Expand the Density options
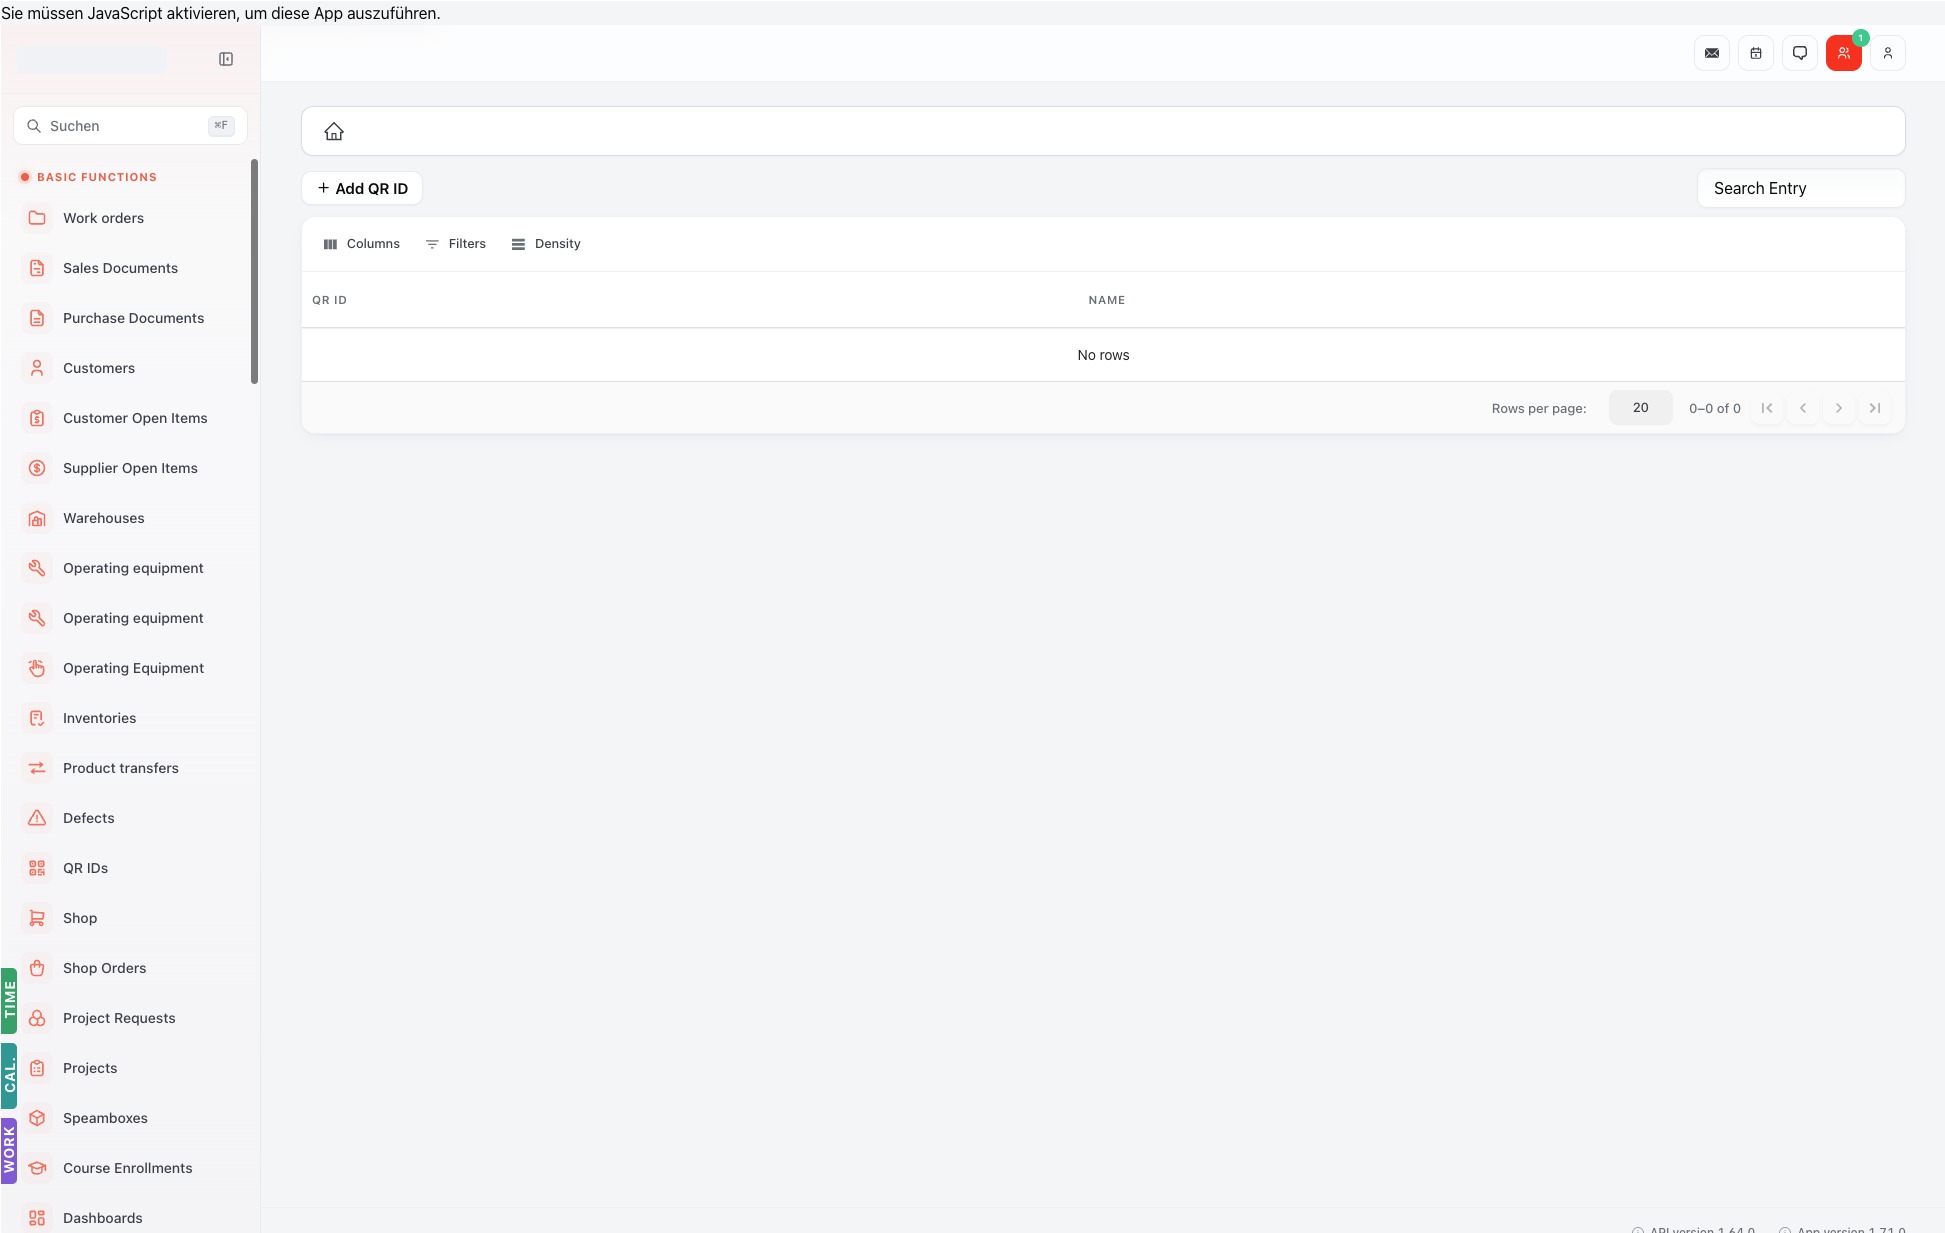The image size is (1945, 1233). coord(546,244)
